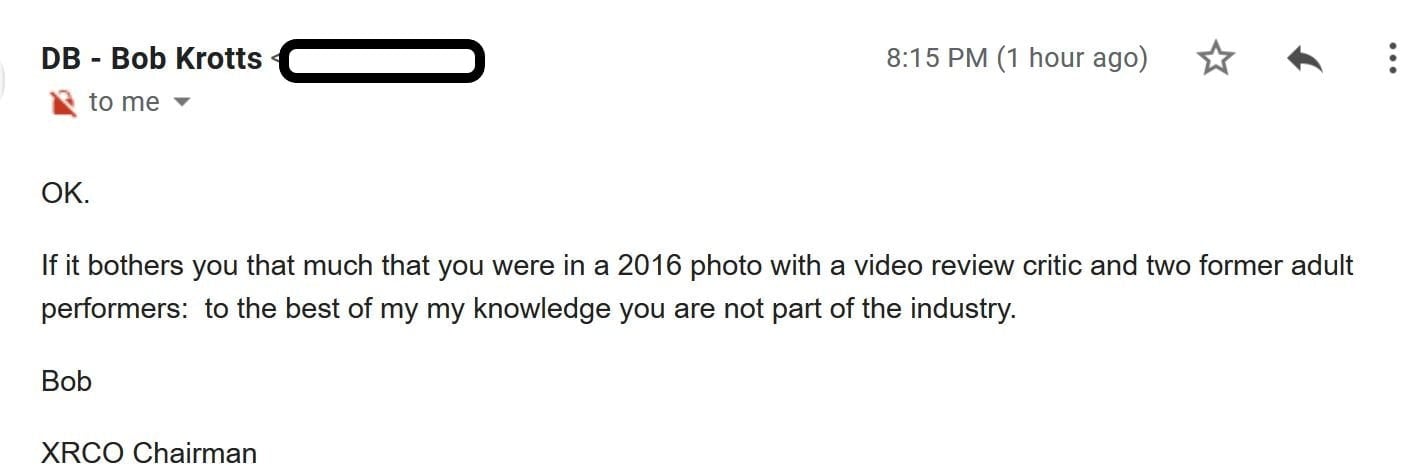The width and height of the screenshot is (1413, 472).
Task: Click the "to me" recipient text
Action: (124, 102)
